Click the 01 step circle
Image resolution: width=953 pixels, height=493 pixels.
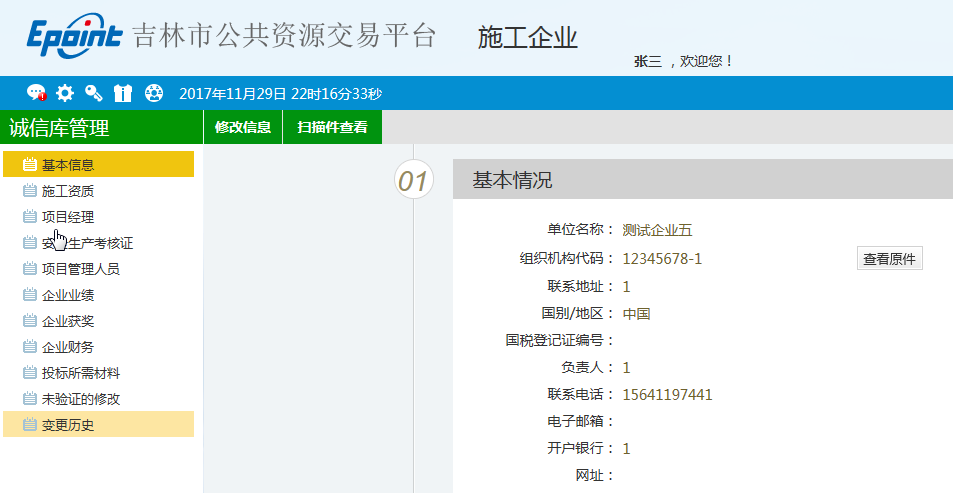[413, 180]
